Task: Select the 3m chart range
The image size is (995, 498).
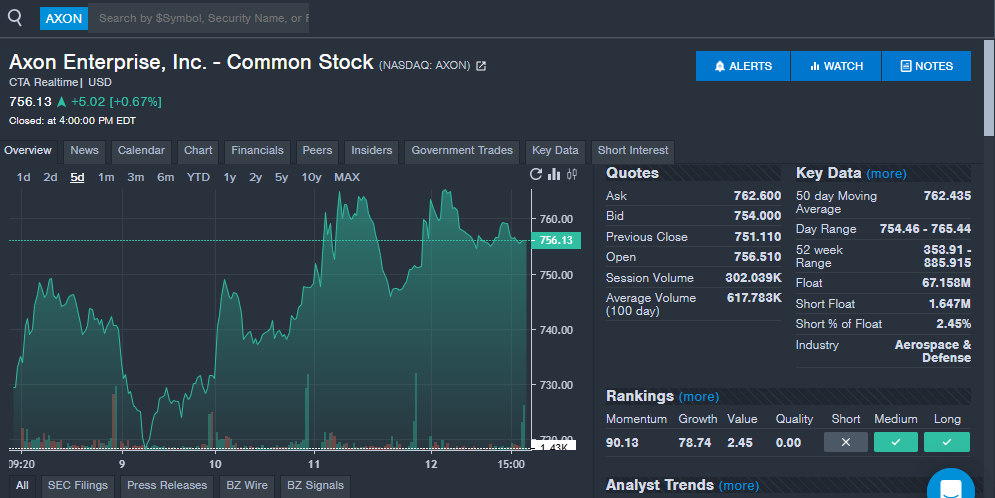Action: (135, 177)
